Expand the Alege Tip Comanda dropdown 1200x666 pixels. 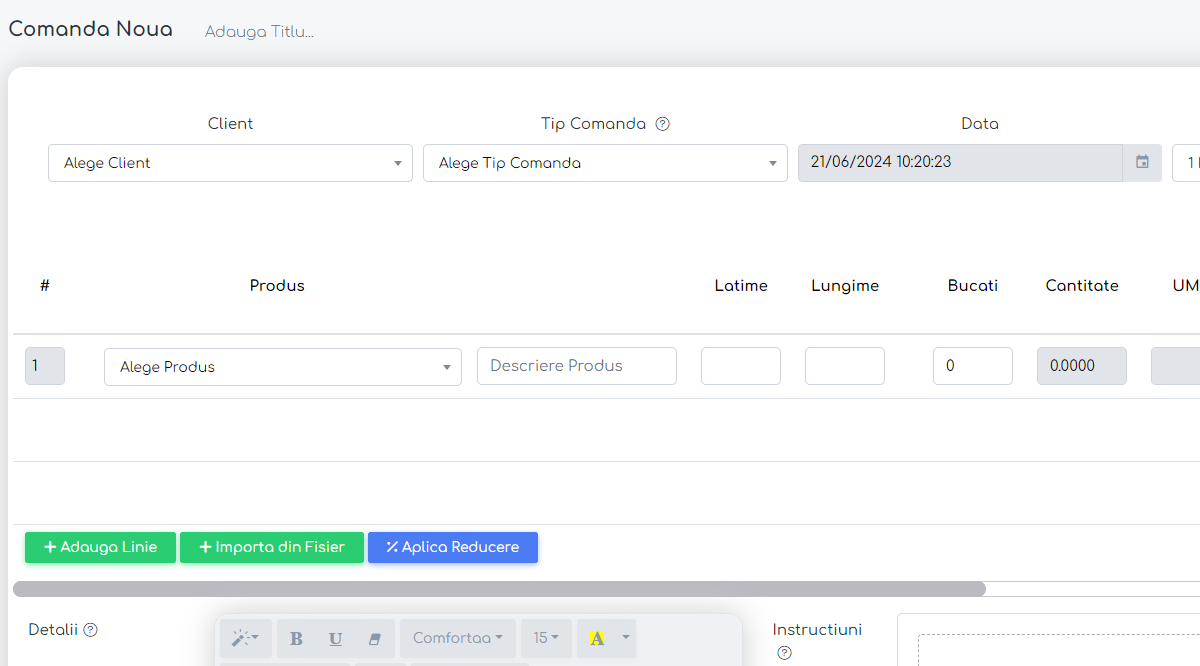[x=605, y=163]
